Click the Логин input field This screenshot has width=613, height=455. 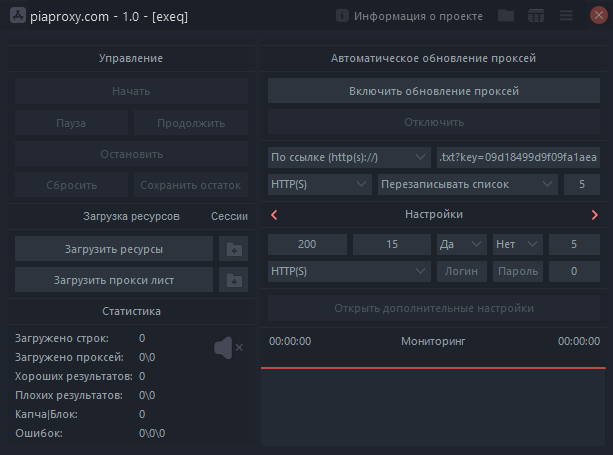(461, 270)
